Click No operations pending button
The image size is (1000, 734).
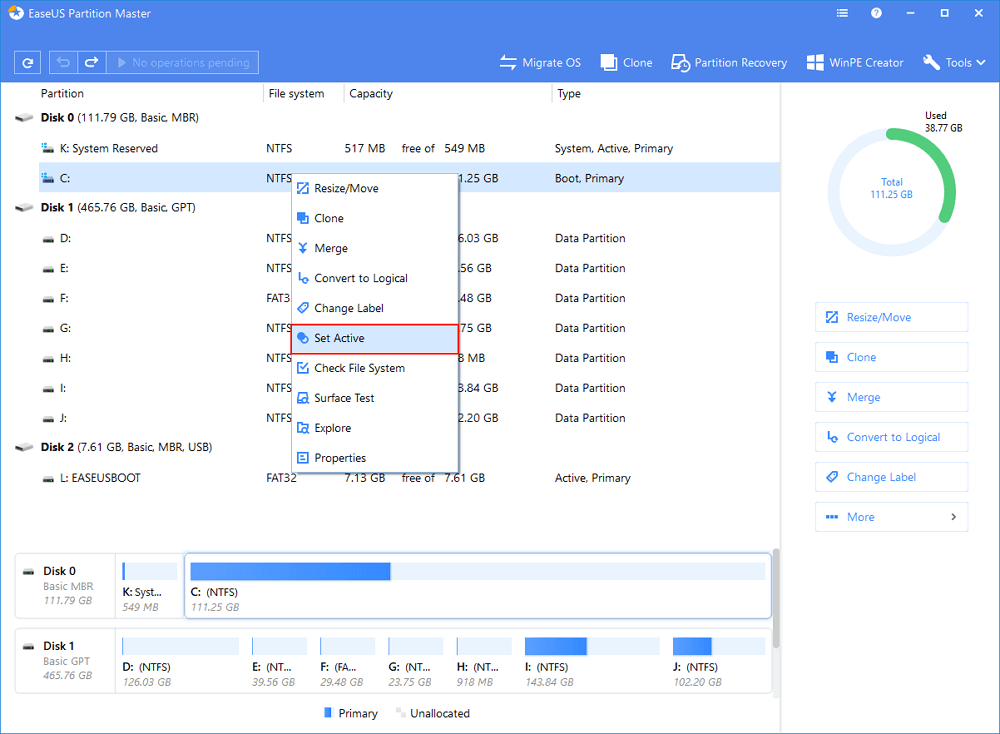[x=182, y=62]
